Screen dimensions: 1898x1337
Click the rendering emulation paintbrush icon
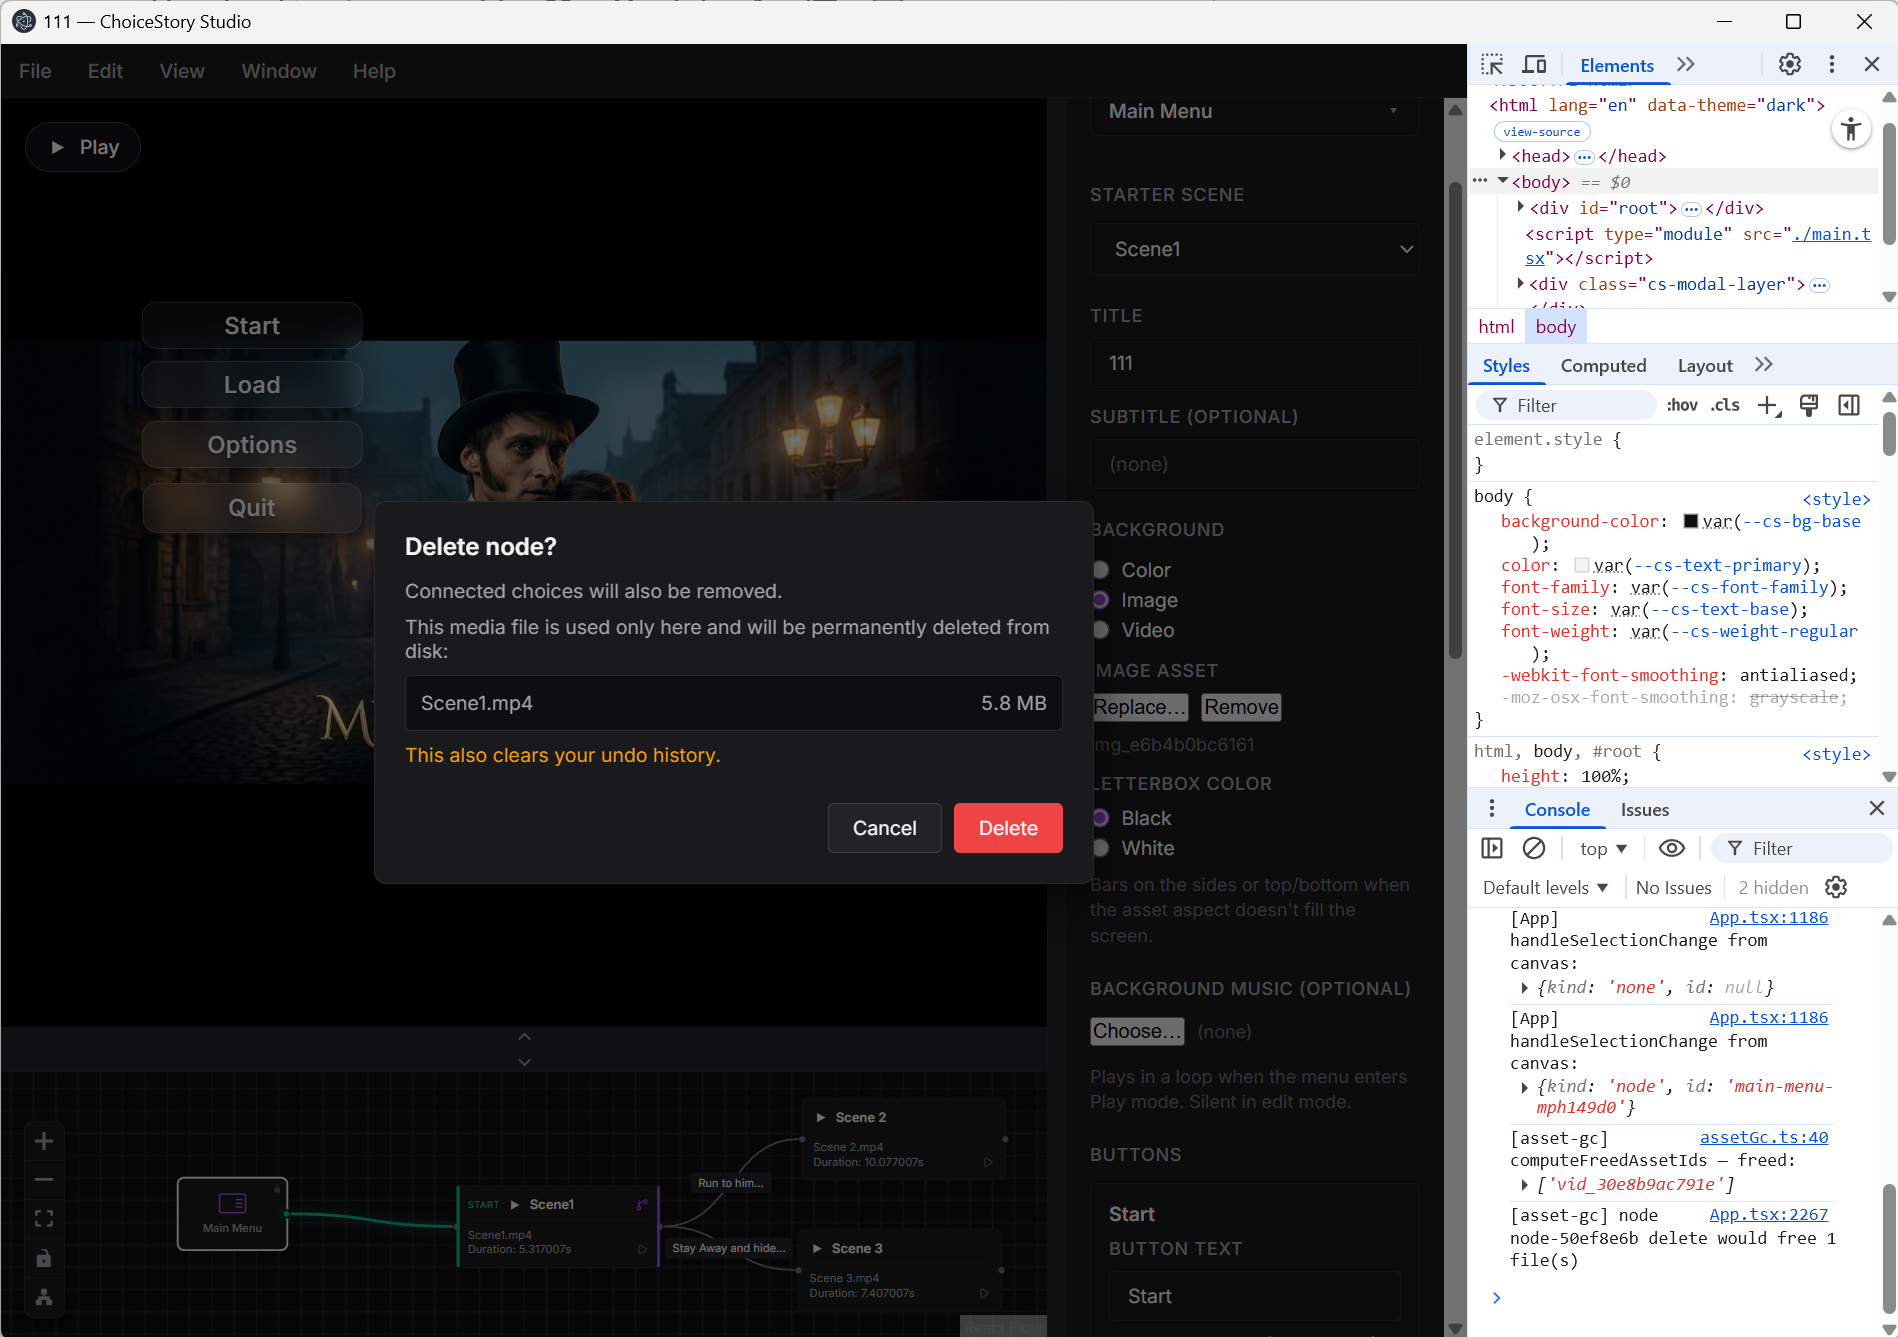coord(1809,405)
